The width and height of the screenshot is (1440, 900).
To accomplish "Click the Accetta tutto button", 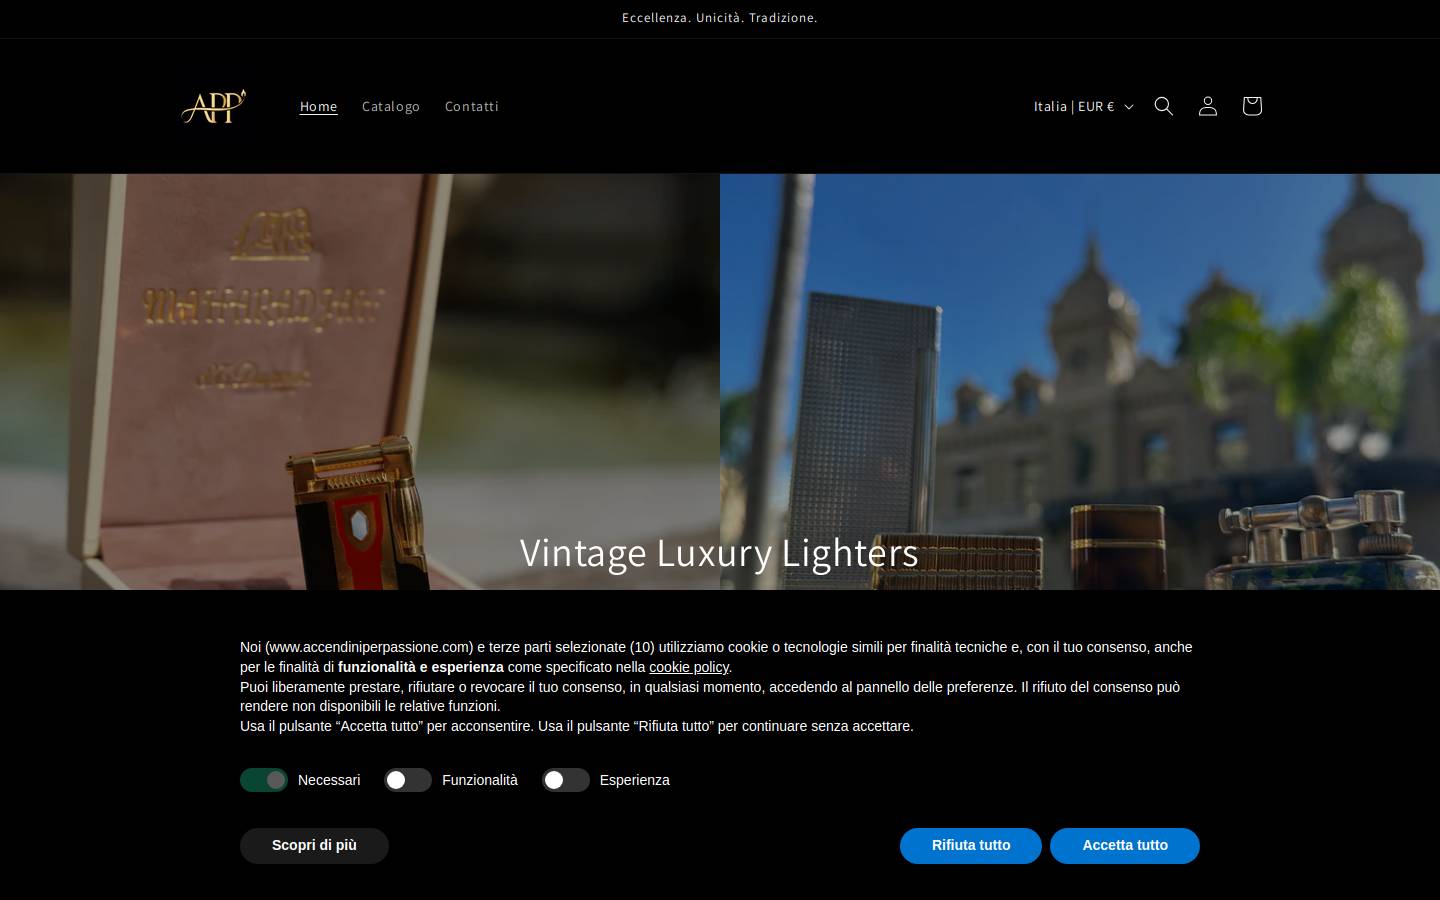I will [1125, 845].
